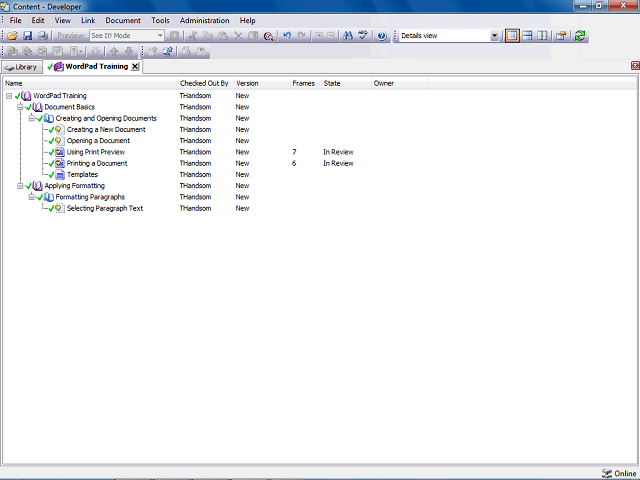Select the Templates item
This screenshot has width=640, height=480.
point(82,175)
